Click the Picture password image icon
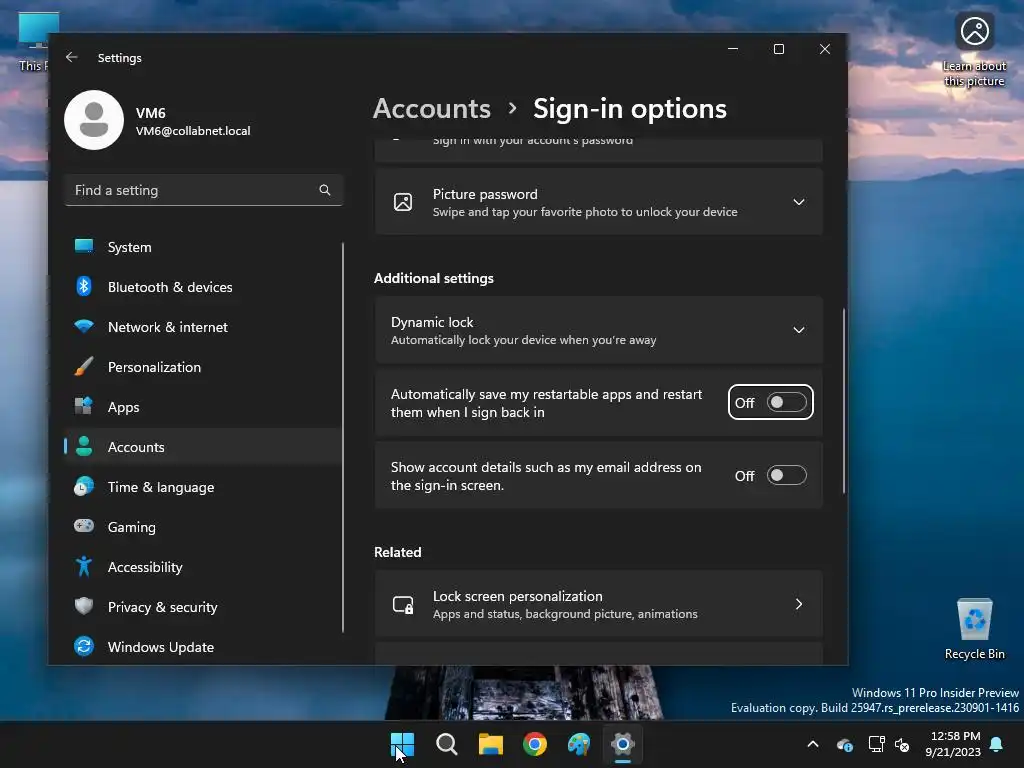The height and width of the screenshot is (768, 1024). [x=403, y=202]
